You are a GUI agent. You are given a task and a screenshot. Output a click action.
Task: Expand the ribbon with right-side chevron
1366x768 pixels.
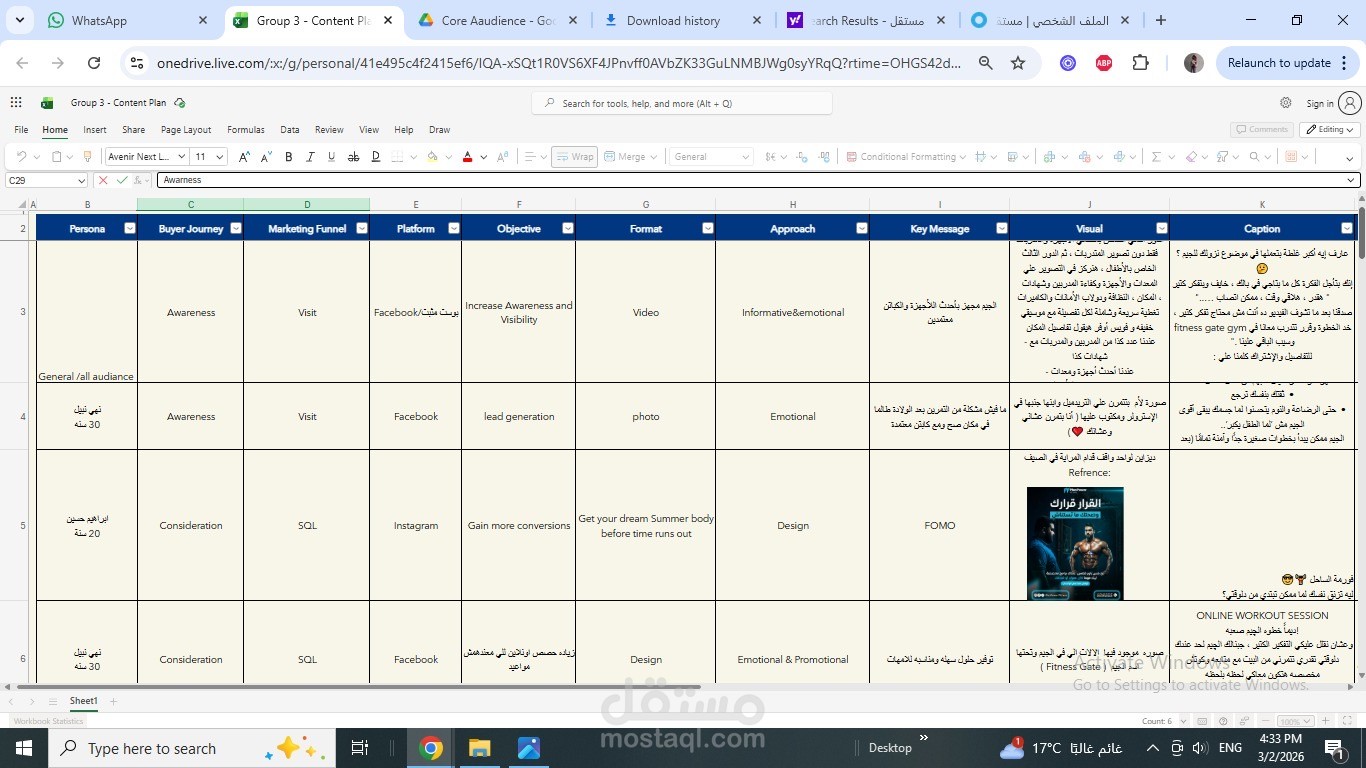coord(1349,159)
